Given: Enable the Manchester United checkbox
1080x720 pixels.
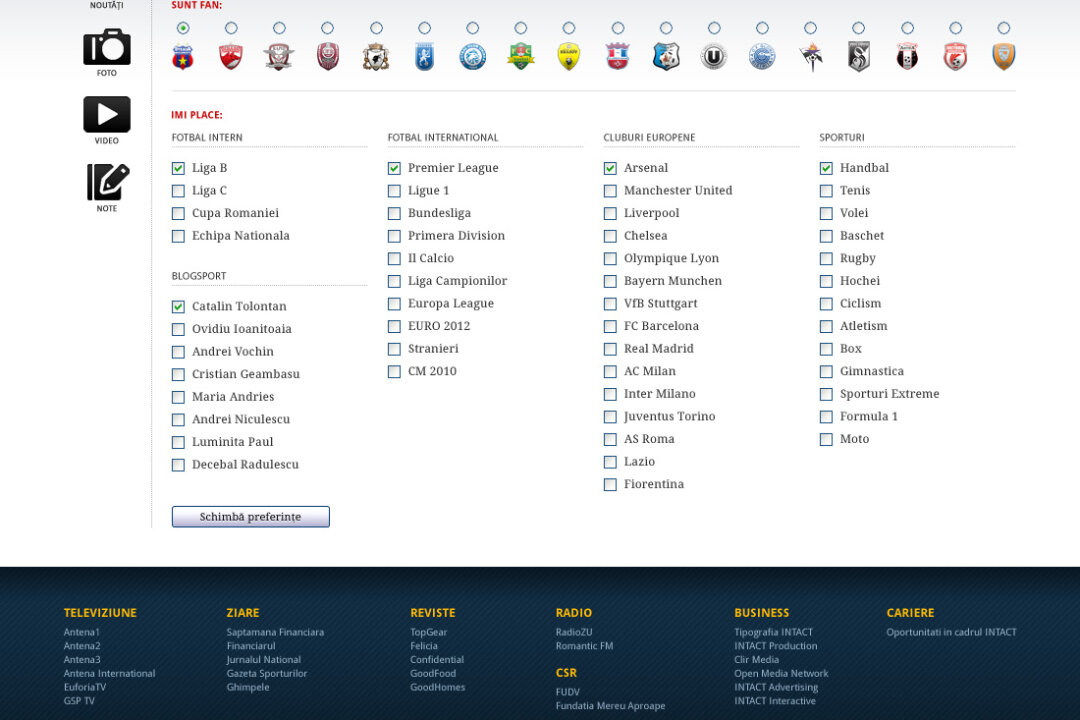Looking at the screenshot, I should coord(610,191).
